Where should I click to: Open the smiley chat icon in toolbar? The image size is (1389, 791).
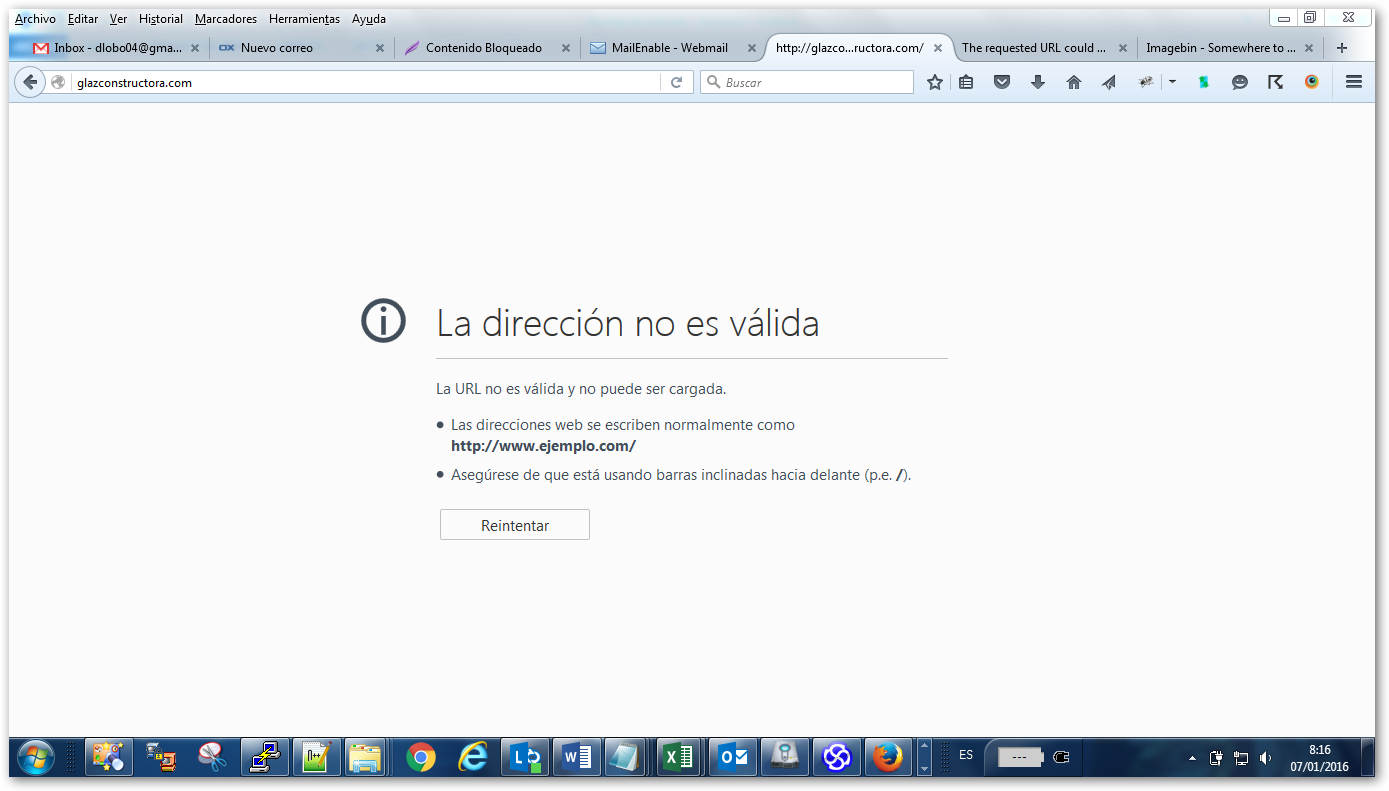click(x=1240, y=83)
